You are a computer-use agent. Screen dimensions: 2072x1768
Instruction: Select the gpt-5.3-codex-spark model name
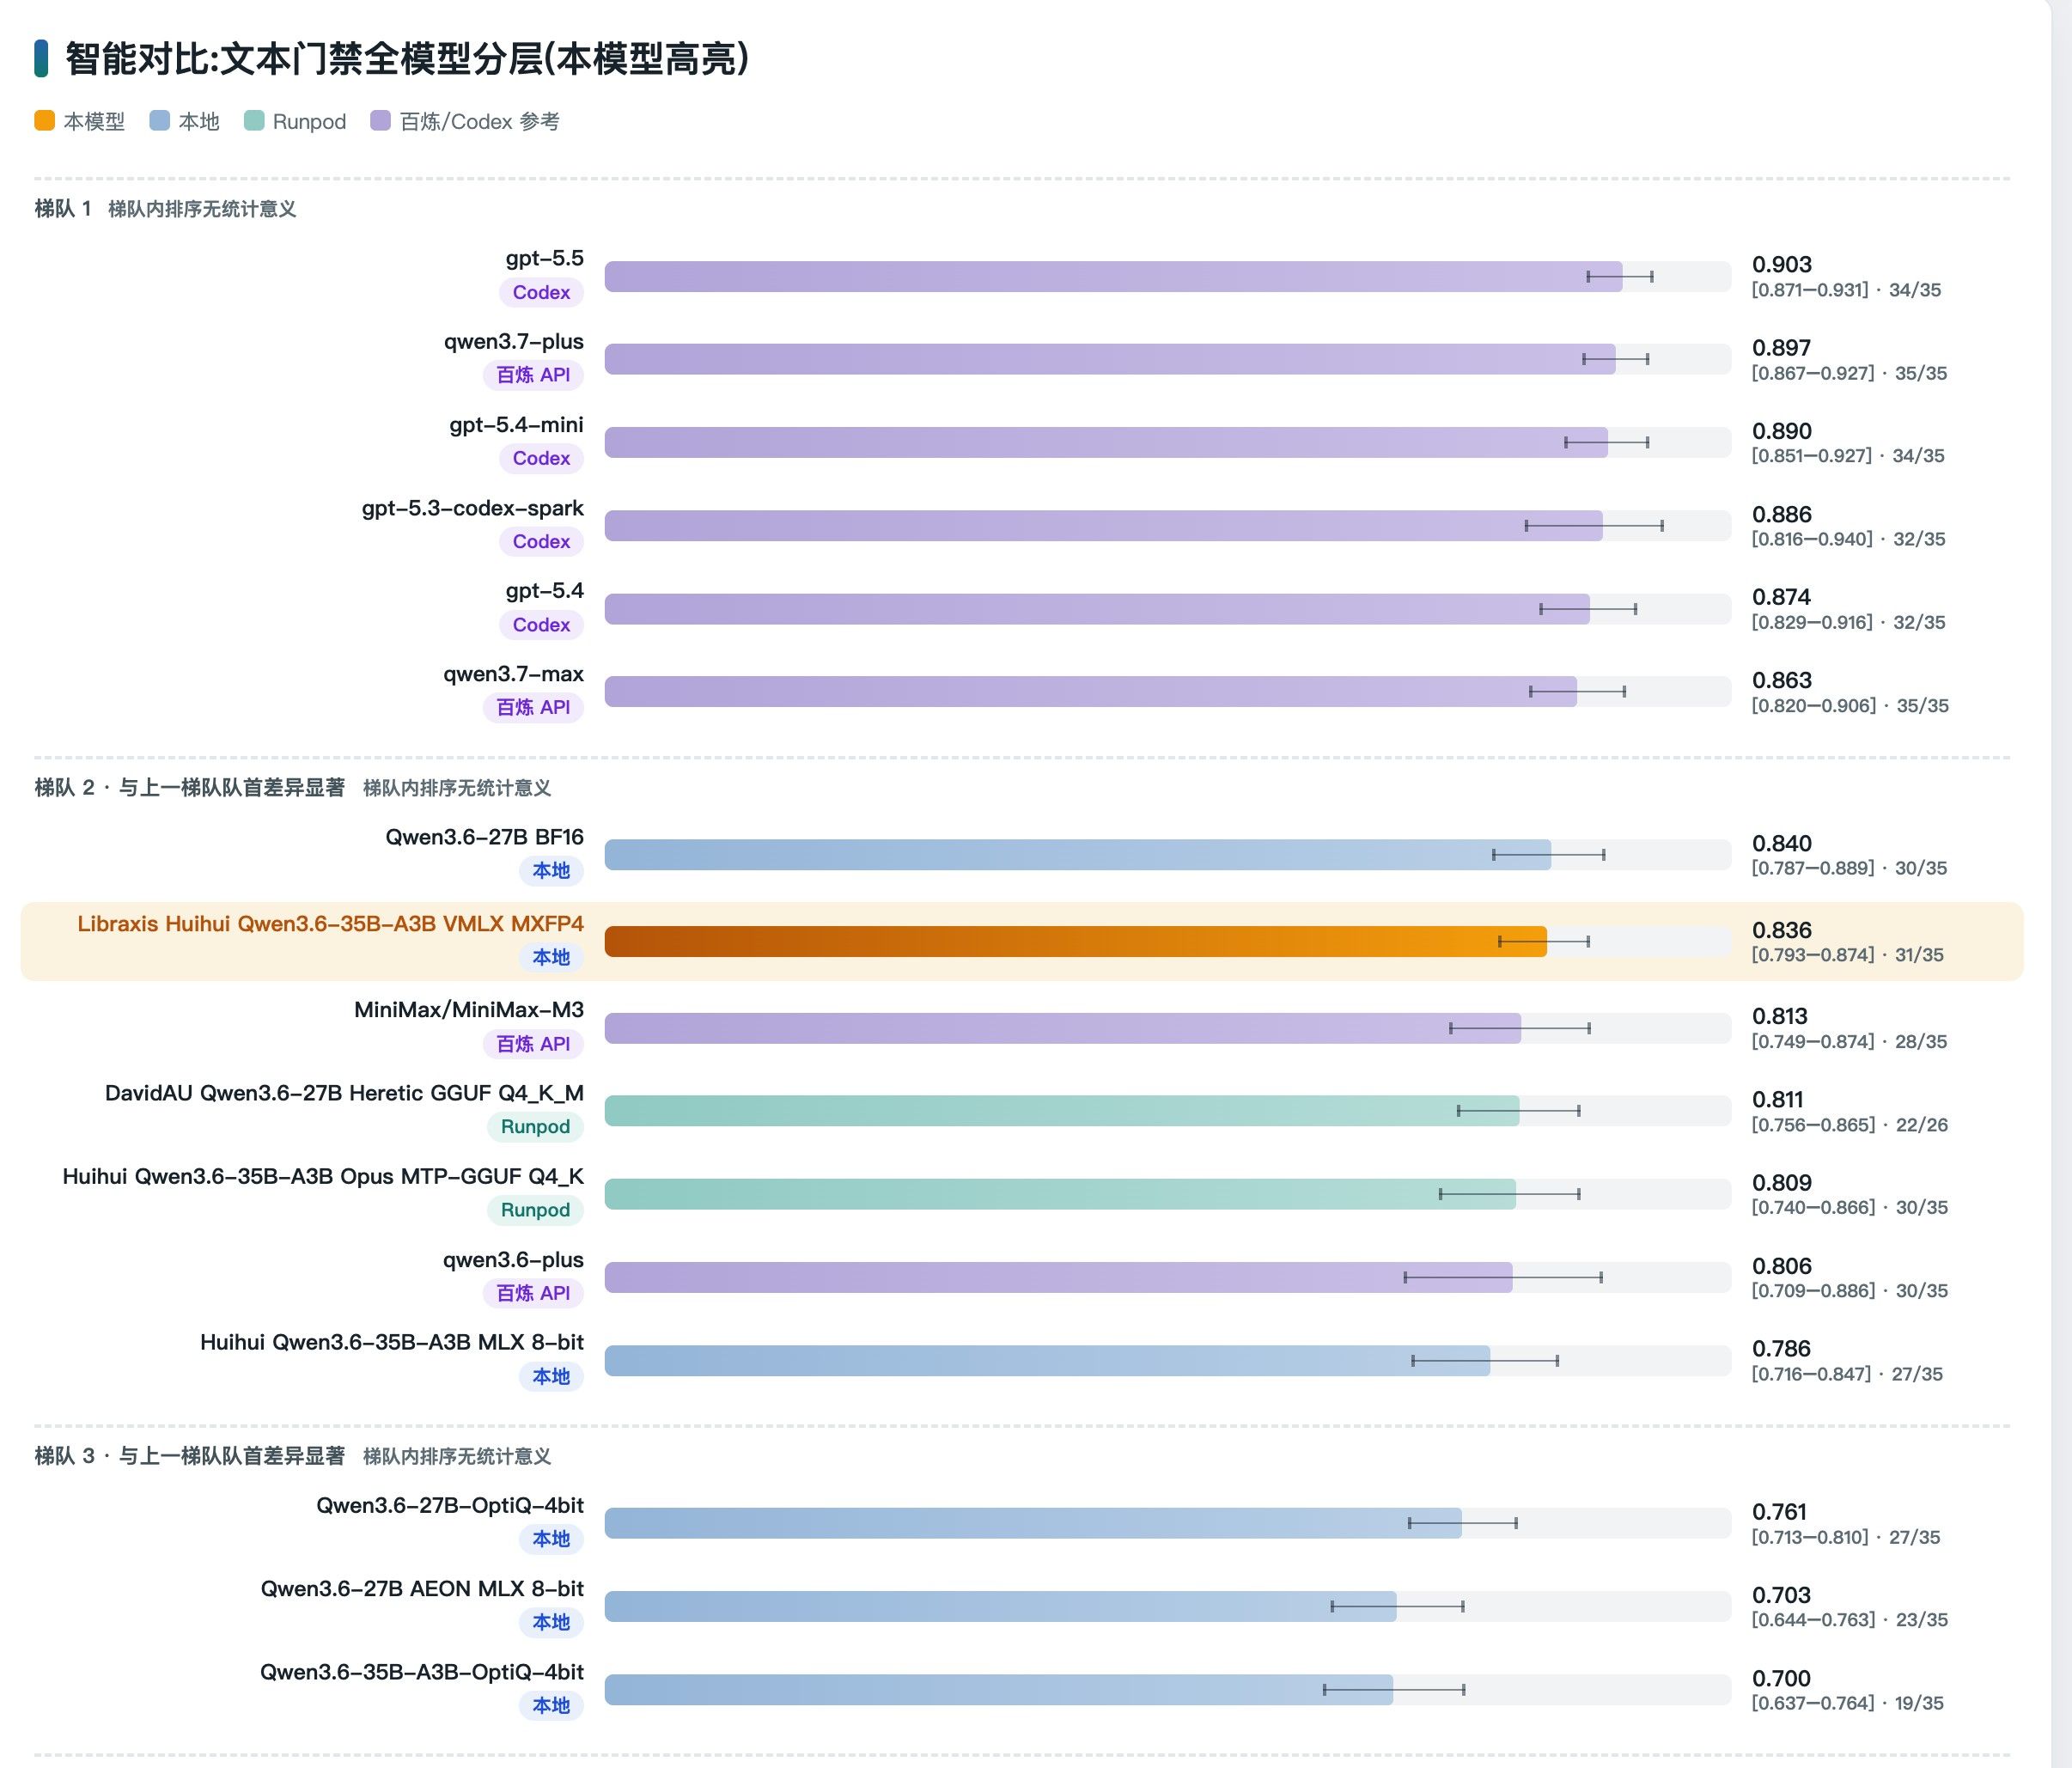473,508
